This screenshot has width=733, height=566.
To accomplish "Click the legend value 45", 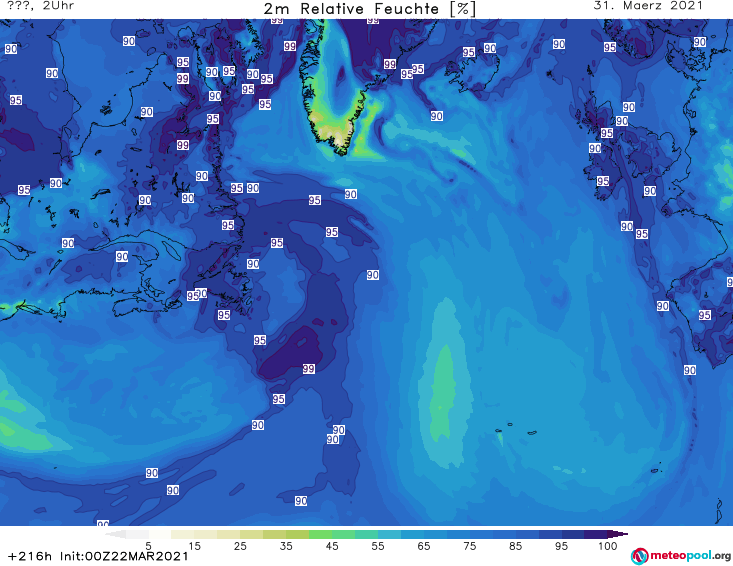I will pos(332,545).
